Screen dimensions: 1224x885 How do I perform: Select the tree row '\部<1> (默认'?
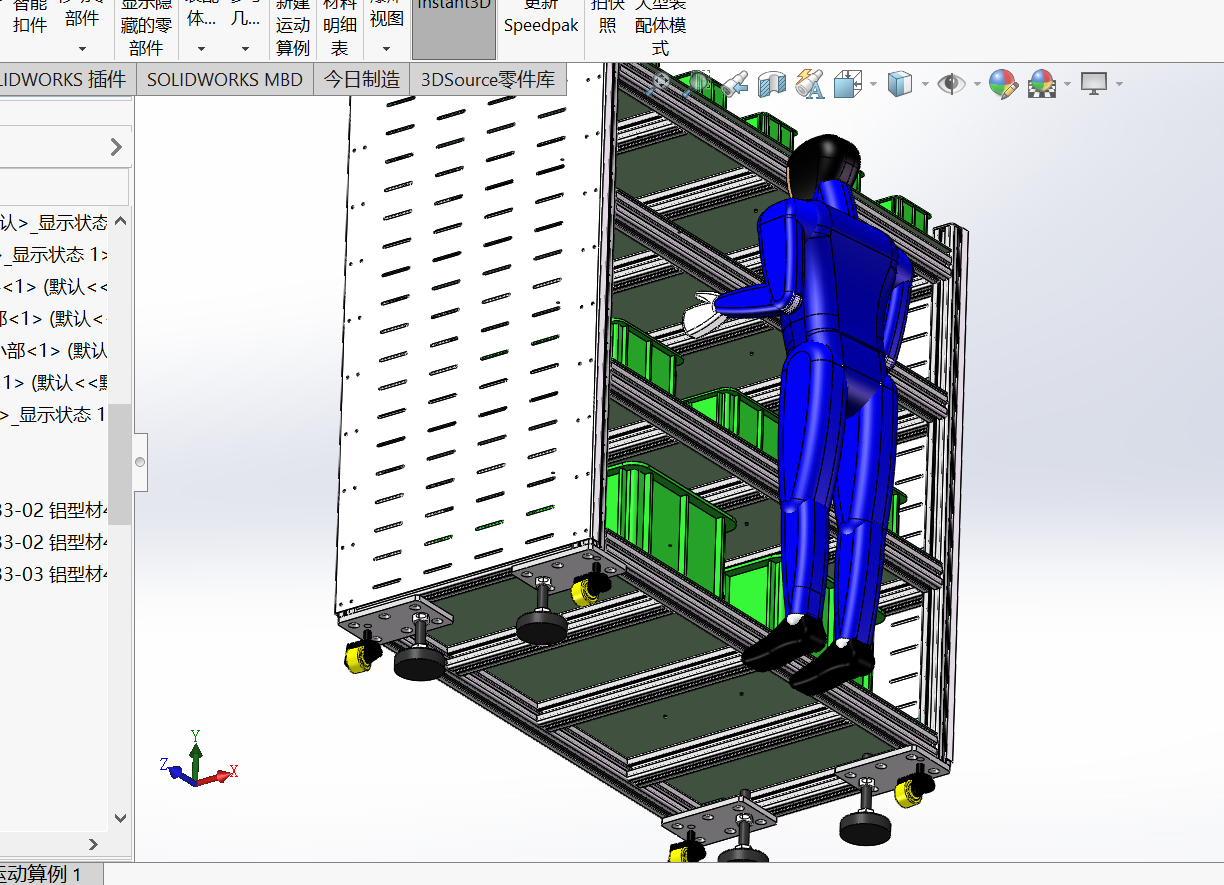tap(54, 351)
